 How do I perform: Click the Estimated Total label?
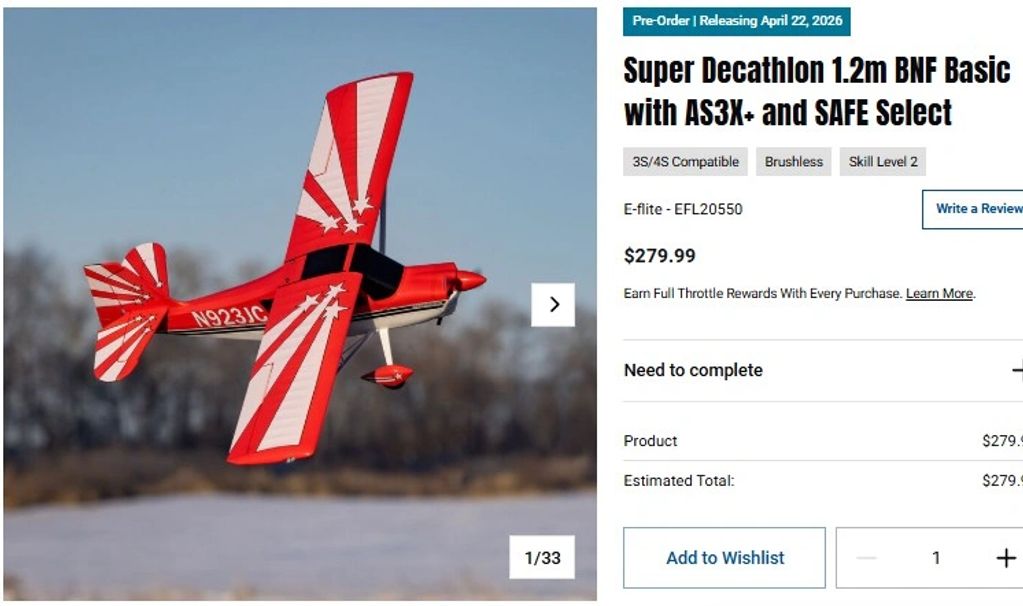679,481
